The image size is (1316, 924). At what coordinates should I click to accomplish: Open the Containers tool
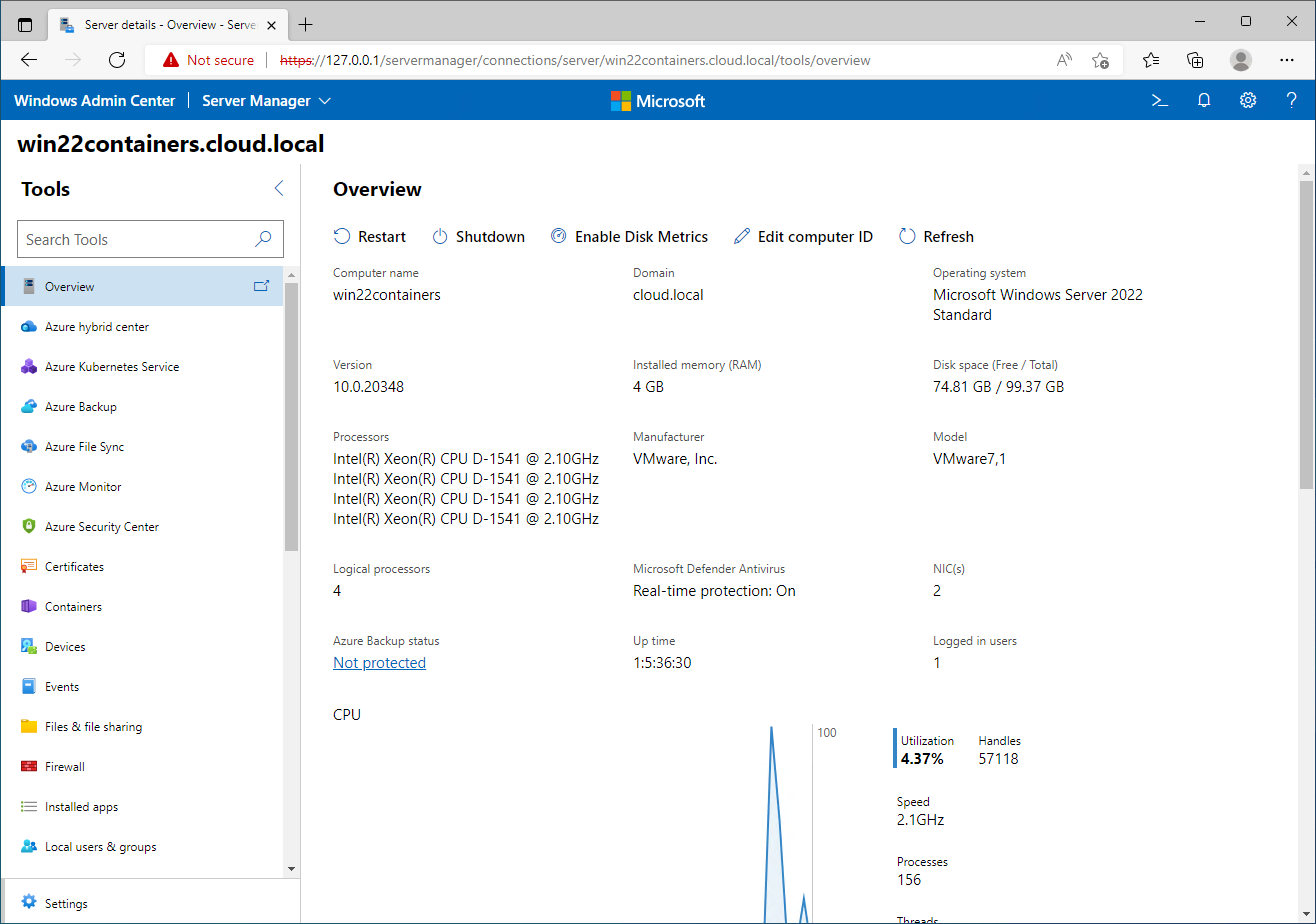coord(73,607)
